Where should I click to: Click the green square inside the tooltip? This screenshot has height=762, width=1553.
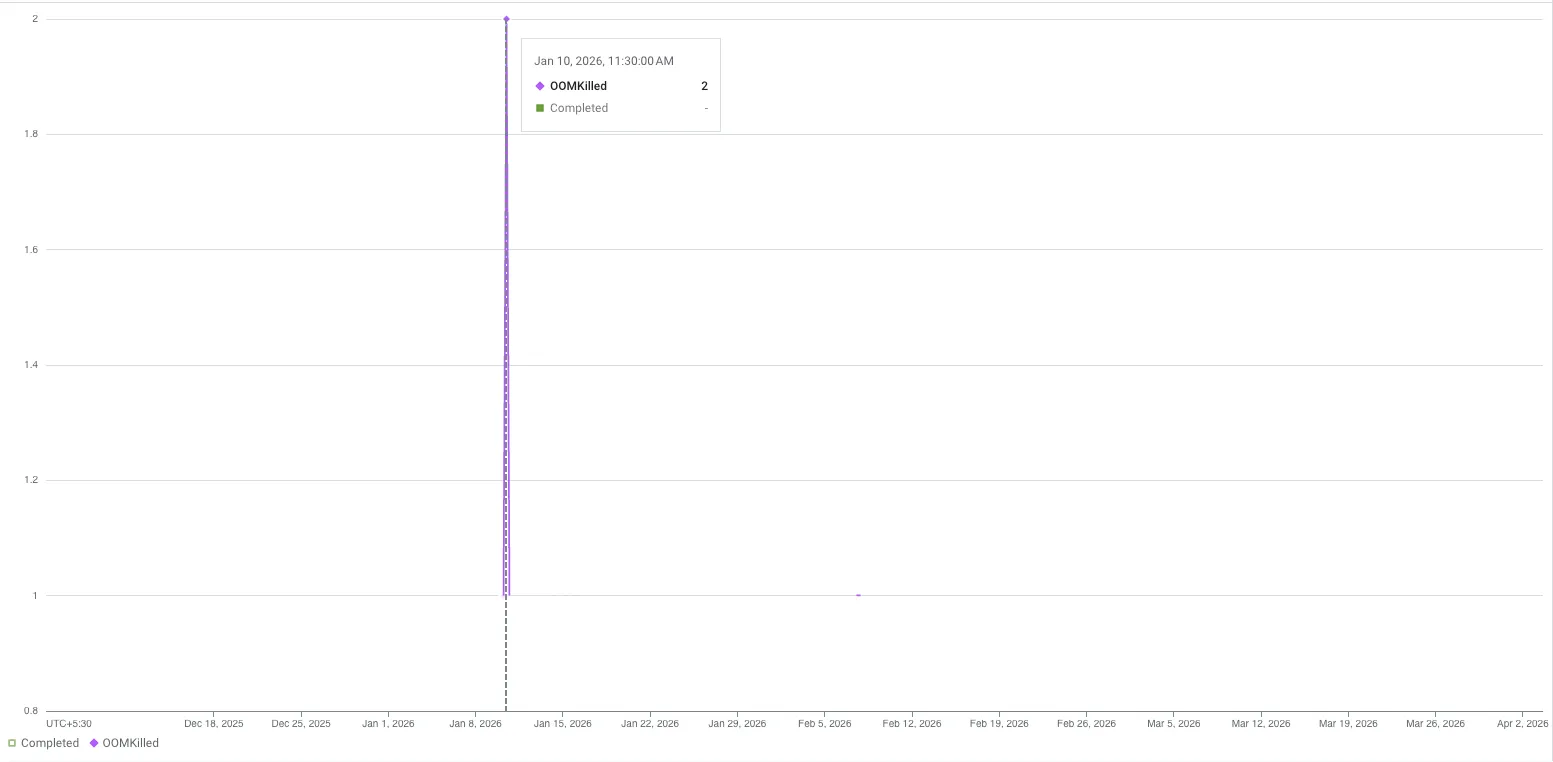[x=540, y=108]
